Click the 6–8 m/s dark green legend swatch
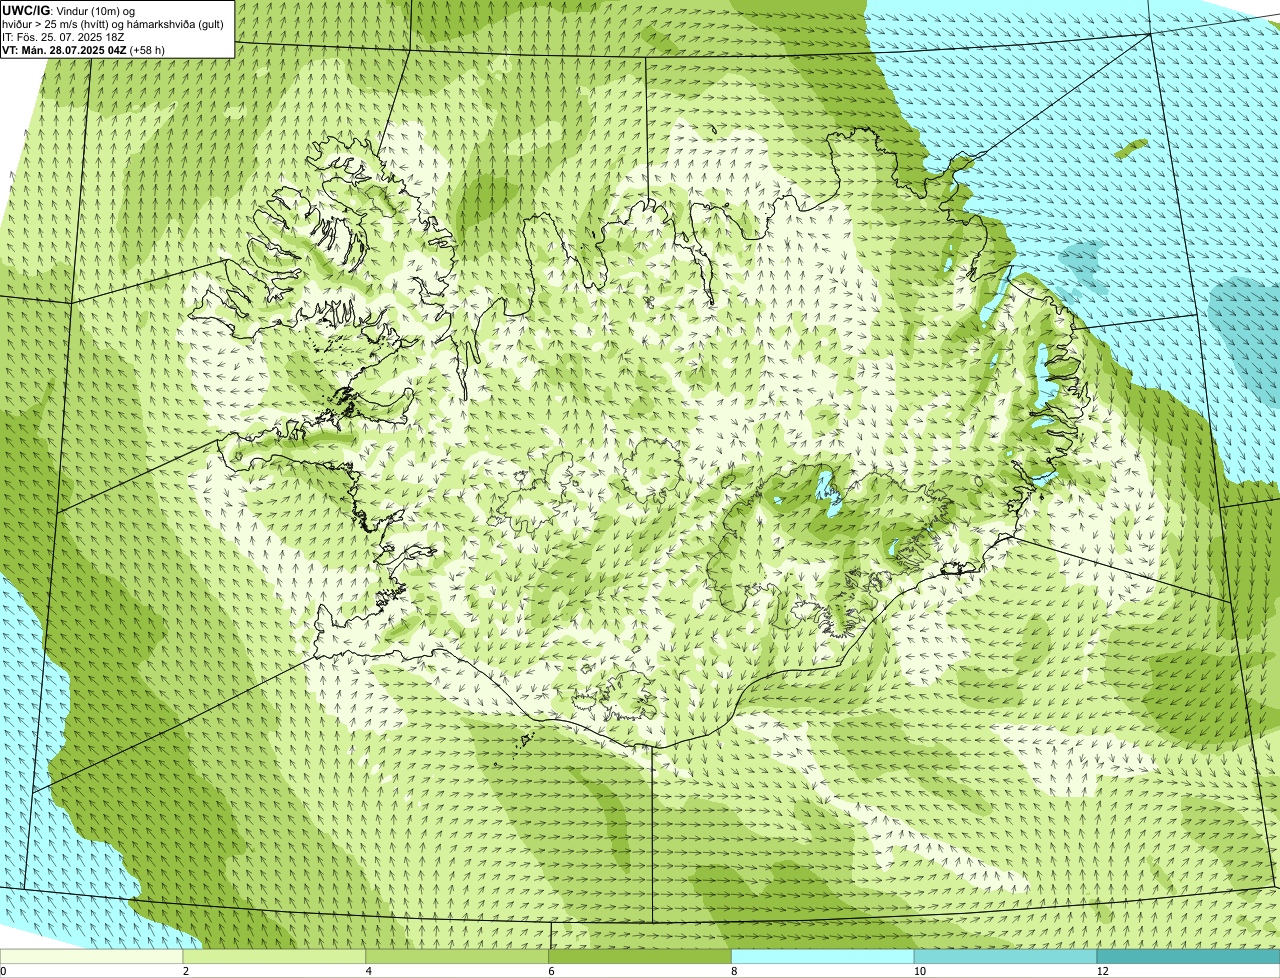Screen dimensions: 1280x978 click(x=641, y=957)
